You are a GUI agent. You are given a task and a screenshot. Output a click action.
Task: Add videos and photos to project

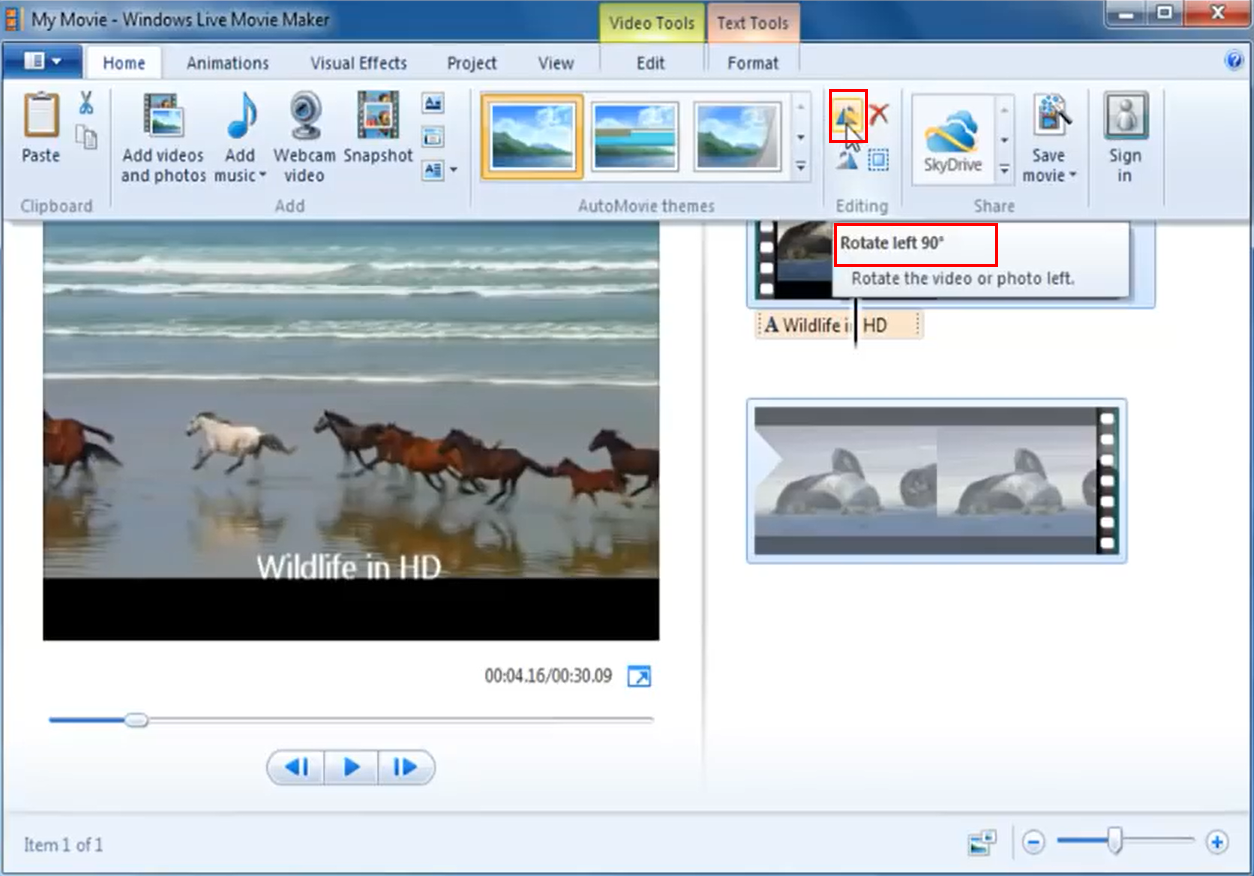(x=163, y=138)
